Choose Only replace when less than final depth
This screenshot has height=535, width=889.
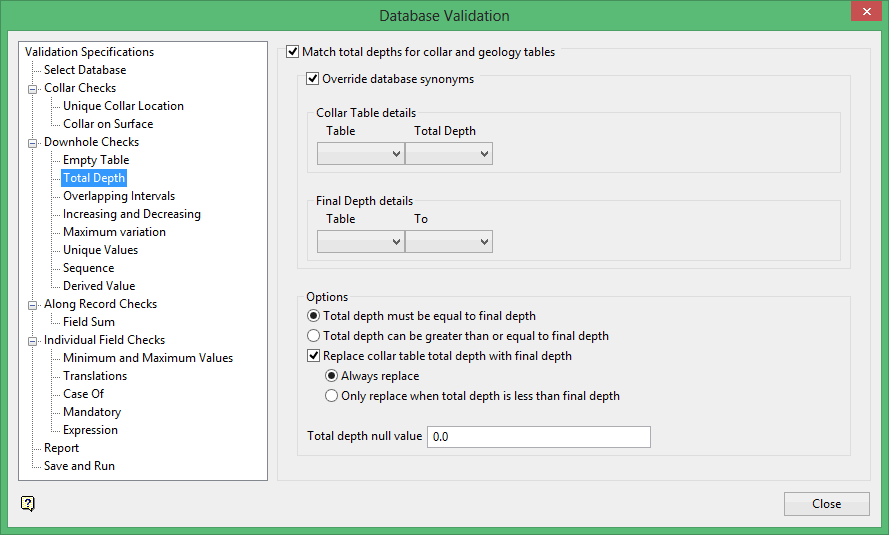tap(332, 396)
